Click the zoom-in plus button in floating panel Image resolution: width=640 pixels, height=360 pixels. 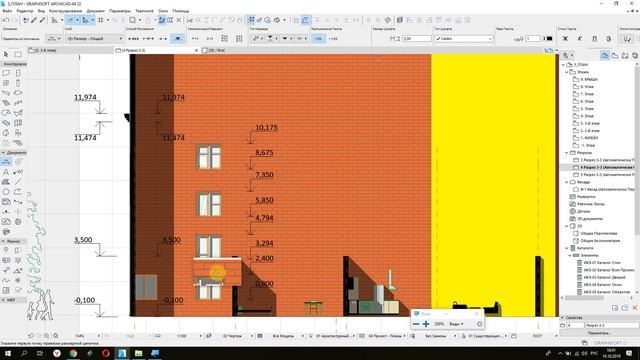(426, 324)
